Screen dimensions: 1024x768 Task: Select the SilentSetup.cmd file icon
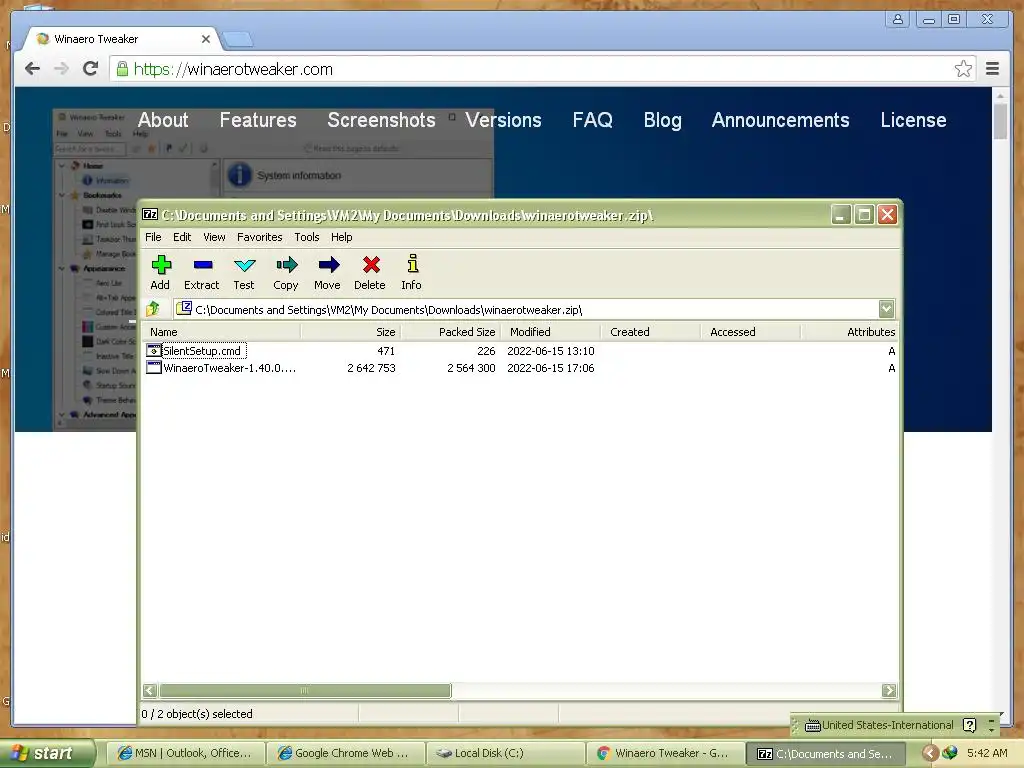coord(153,351)
